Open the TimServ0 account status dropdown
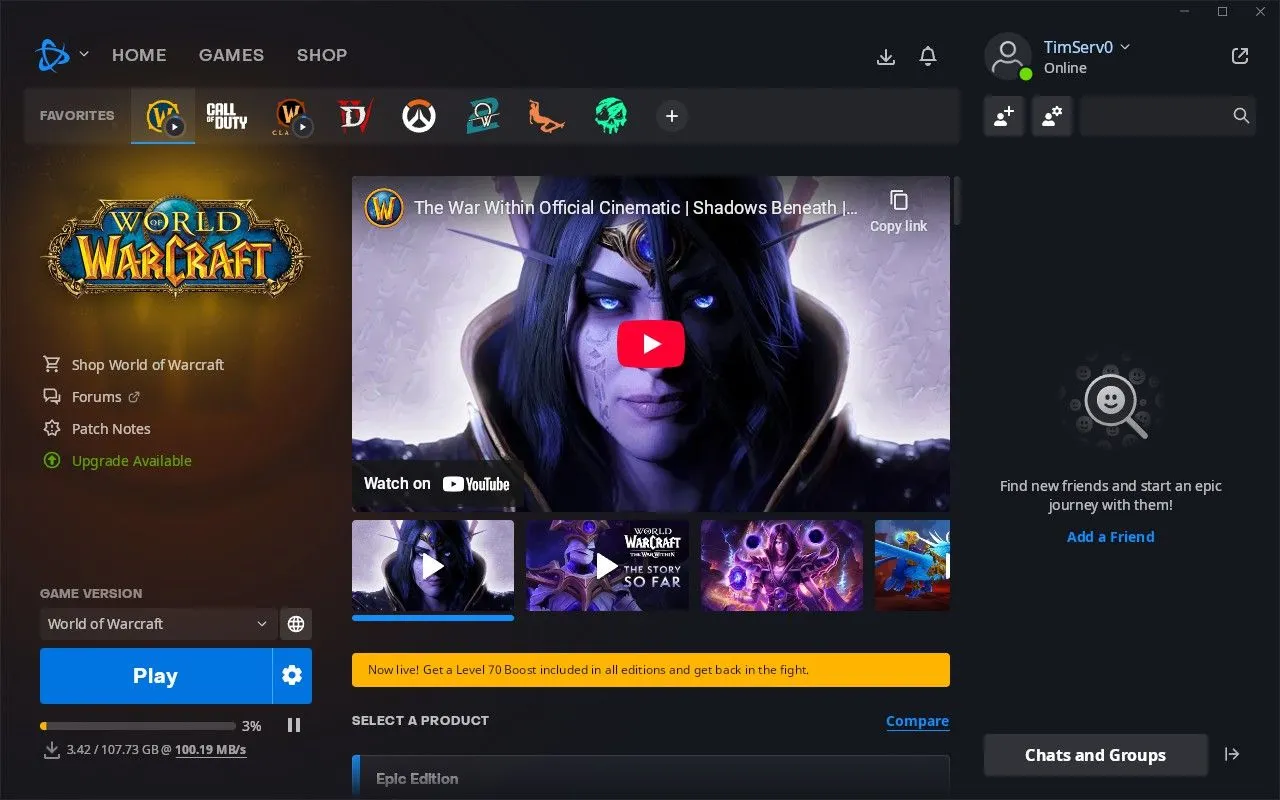Image resolution: width=1280 pixels, height=800 pixels. (x=1126, y=47)
